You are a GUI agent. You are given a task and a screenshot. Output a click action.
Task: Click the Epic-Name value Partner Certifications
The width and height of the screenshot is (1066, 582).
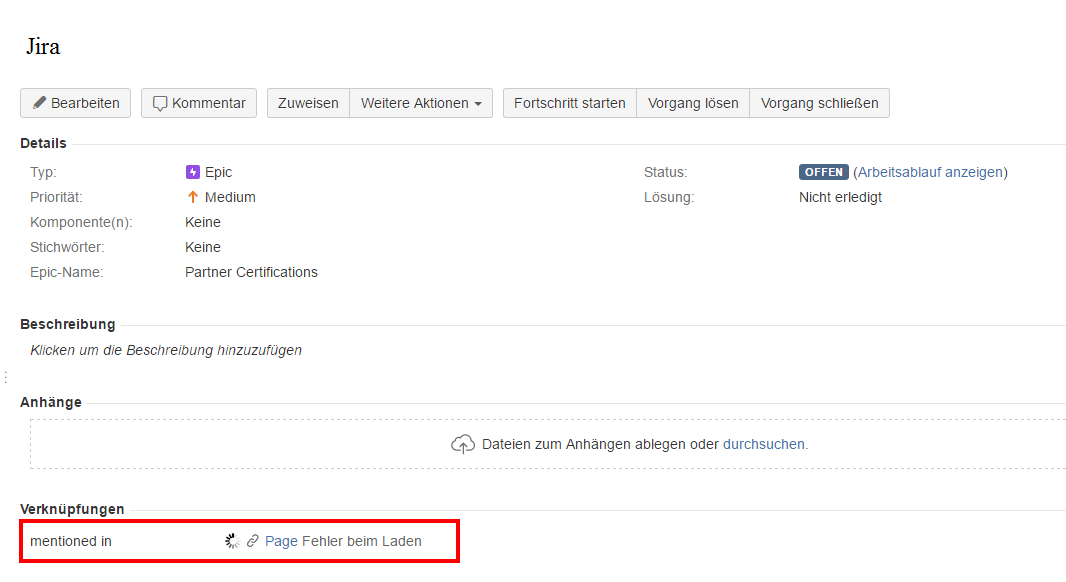(x=251, y=272)
